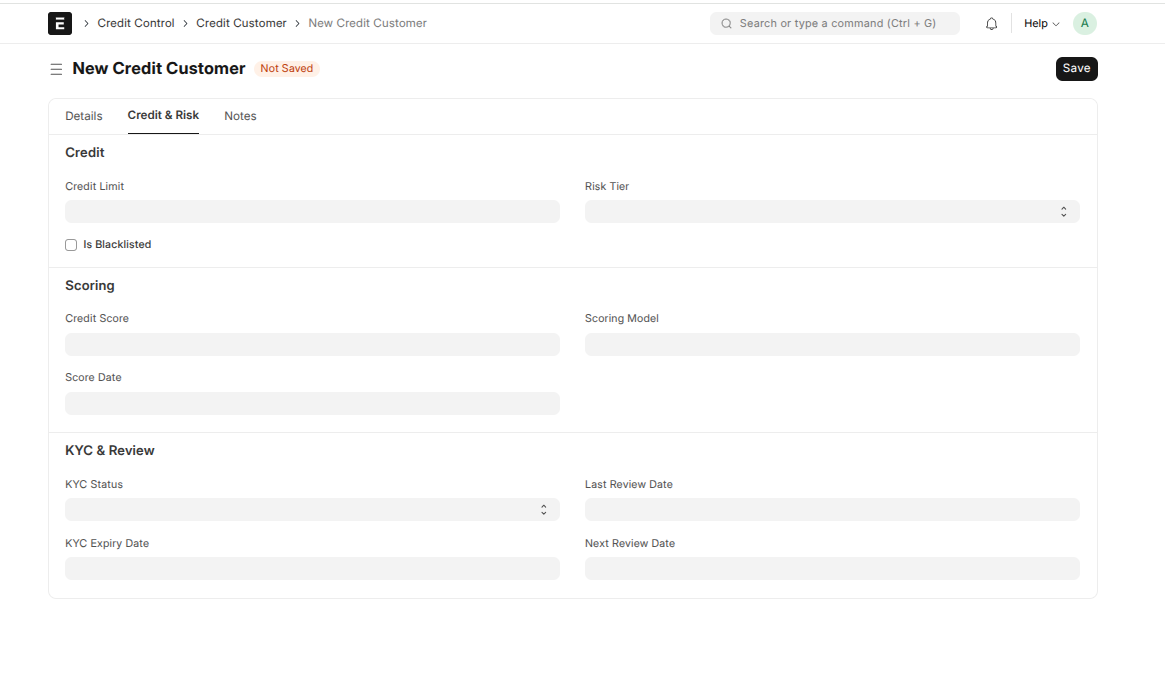Open the ERPNext home logo icon
Image resolution: width=1165 pixels, height=687 pixels.
coord(60,23)
